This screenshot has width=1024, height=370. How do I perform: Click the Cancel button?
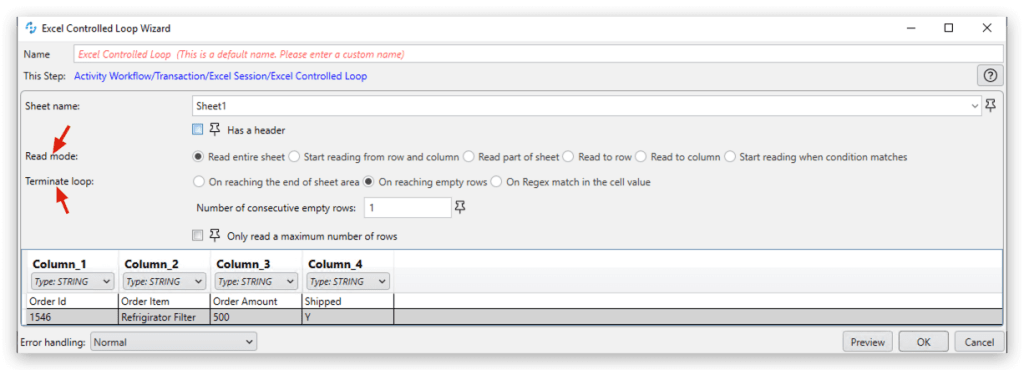[979, 342]
